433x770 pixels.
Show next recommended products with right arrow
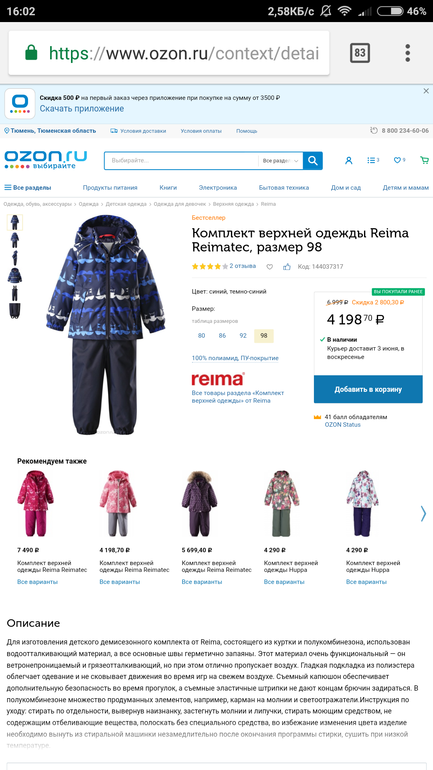[x=423, y=514]
